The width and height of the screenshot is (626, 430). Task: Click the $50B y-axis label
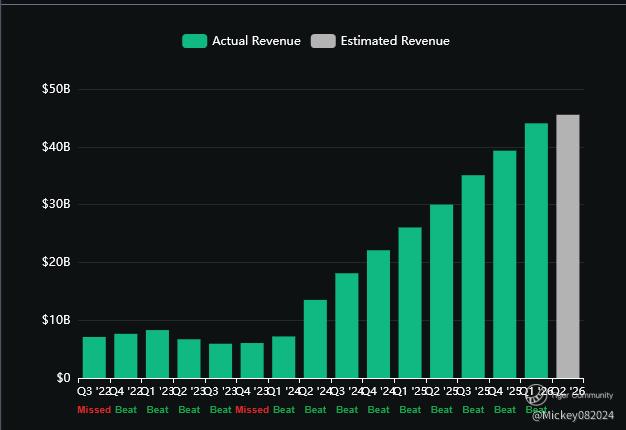pos(56,89)
